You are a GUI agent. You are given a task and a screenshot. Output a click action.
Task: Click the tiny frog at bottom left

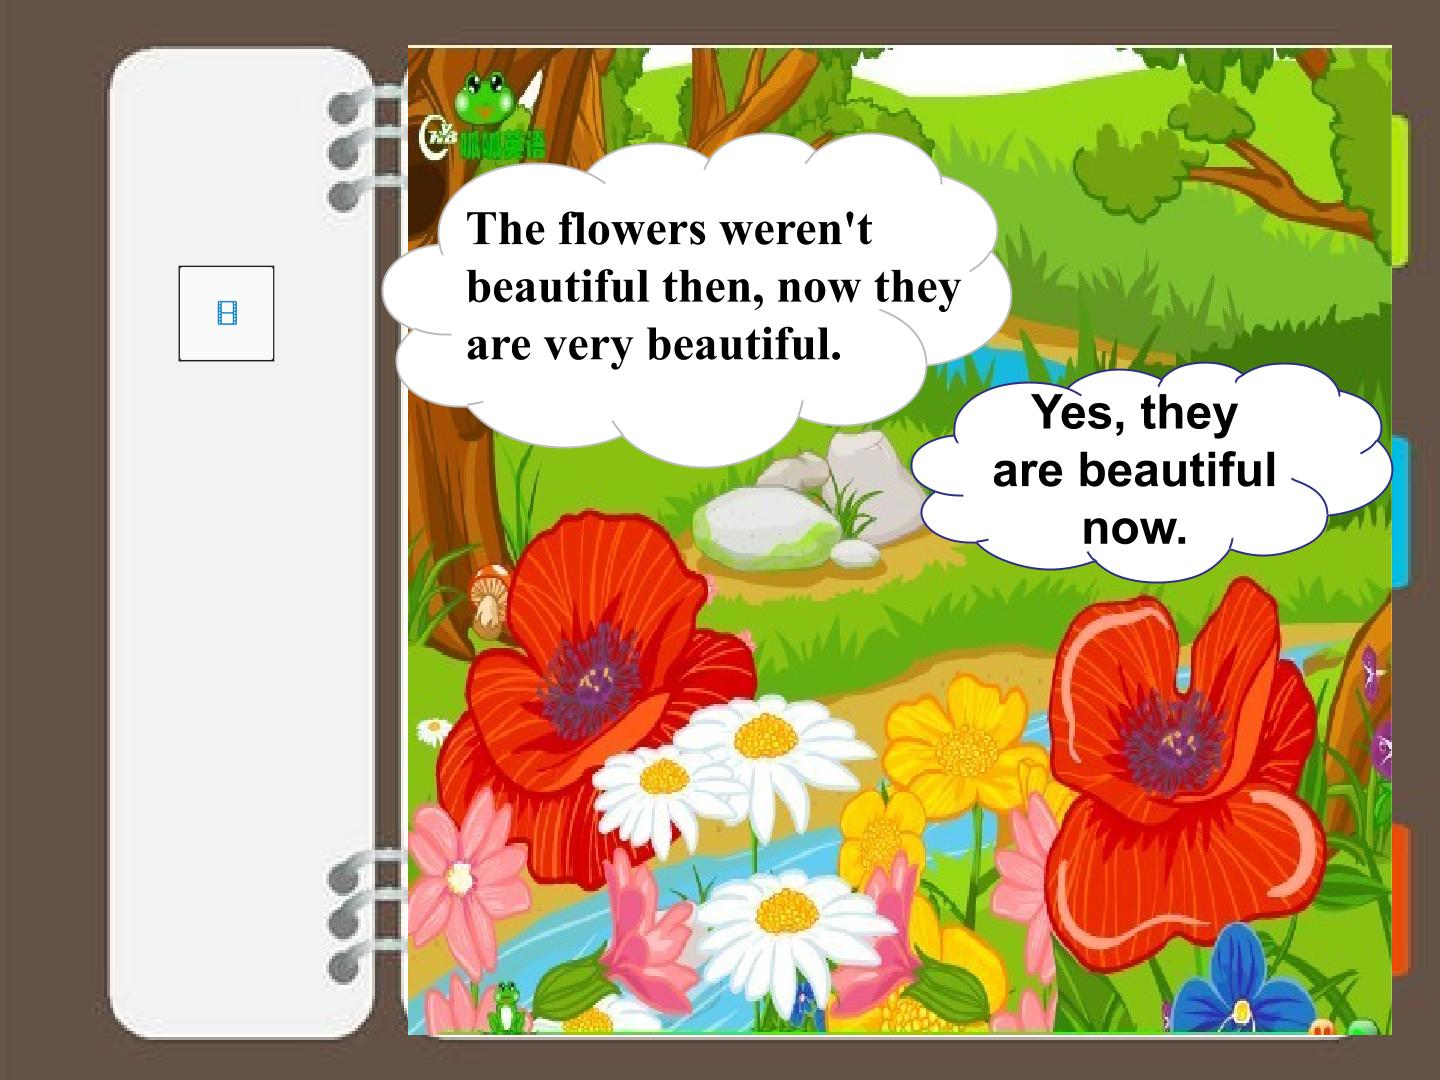coord(507,1007)
